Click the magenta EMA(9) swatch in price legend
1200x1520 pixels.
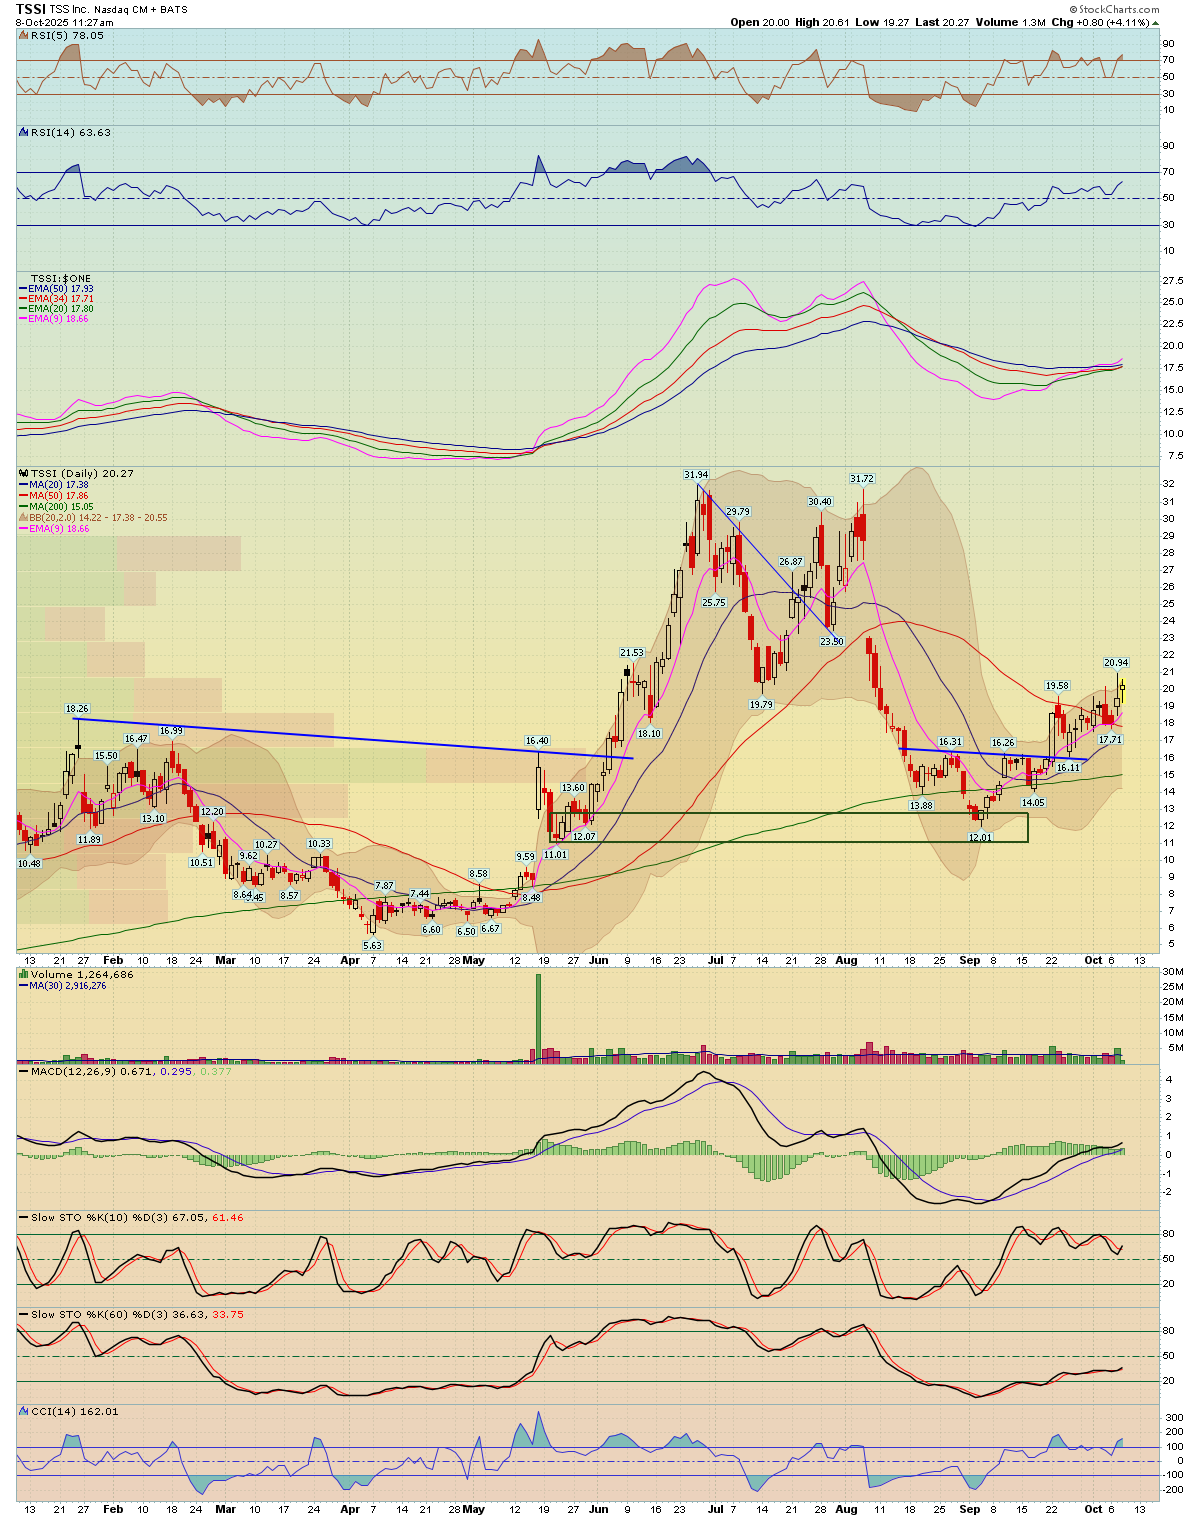(23, 529)
